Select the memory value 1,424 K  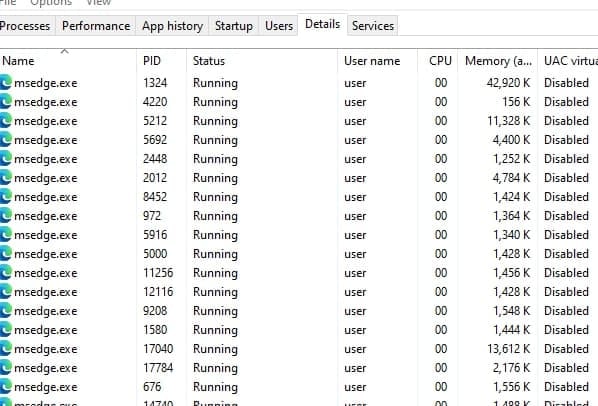tap(512, 197)
